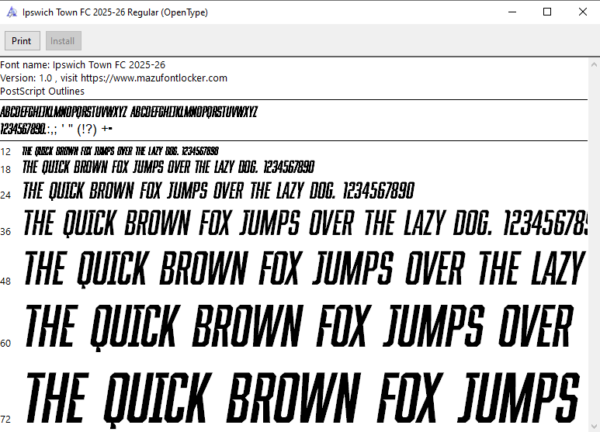Maximize the font viewer window
This screenshot has width=600, height=432.
pyautogui.click(x=547, y=12)
